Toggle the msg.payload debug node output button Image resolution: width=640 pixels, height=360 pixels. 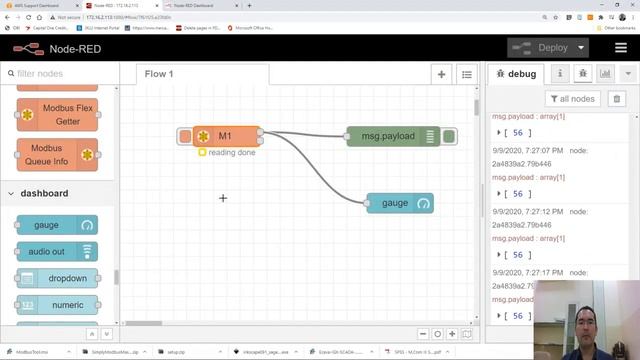click(449, 136)
